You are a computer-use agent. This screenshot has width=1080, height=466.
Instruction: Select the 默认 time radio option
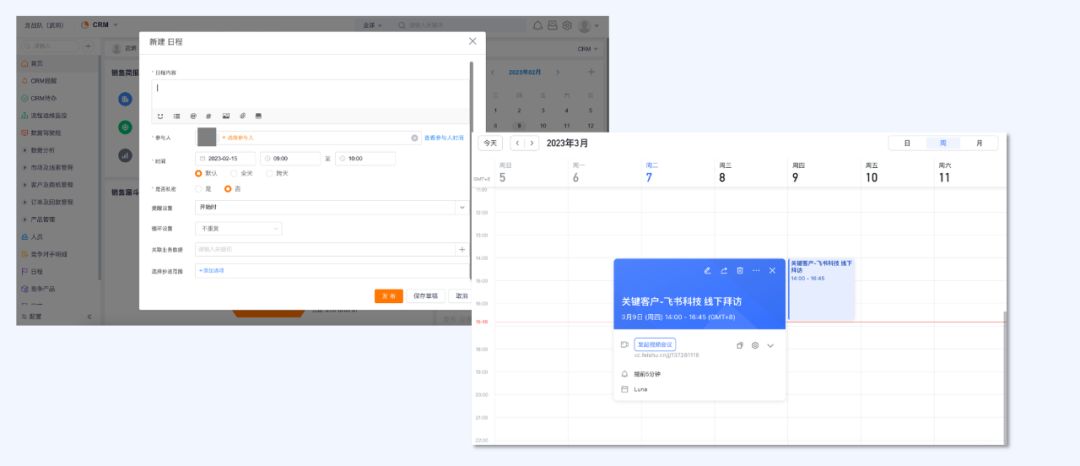199,173
